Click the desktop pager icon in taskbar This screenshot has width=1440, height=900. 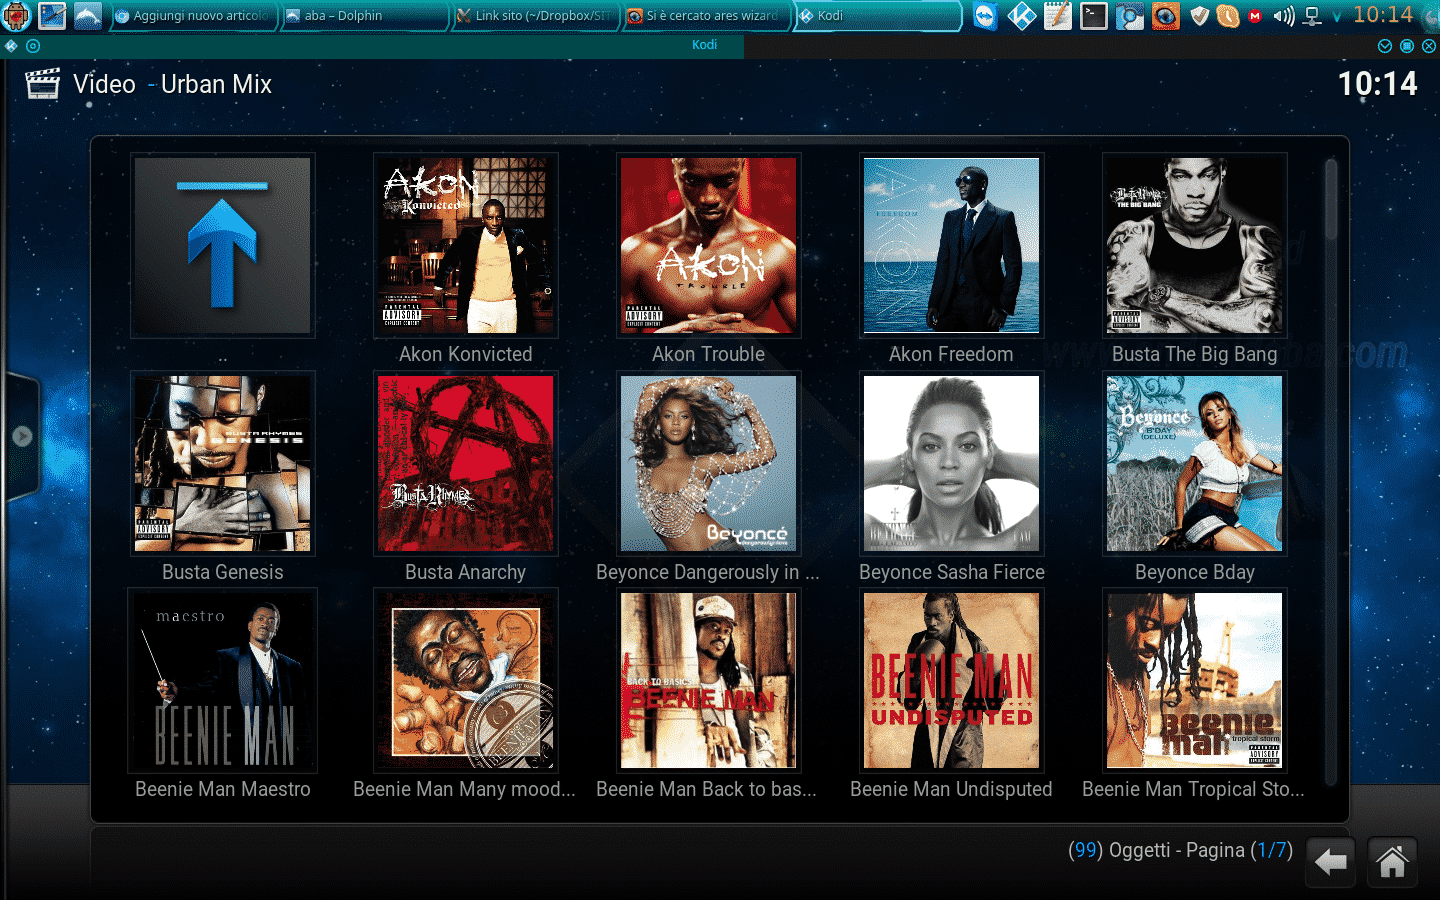point(52,15)
